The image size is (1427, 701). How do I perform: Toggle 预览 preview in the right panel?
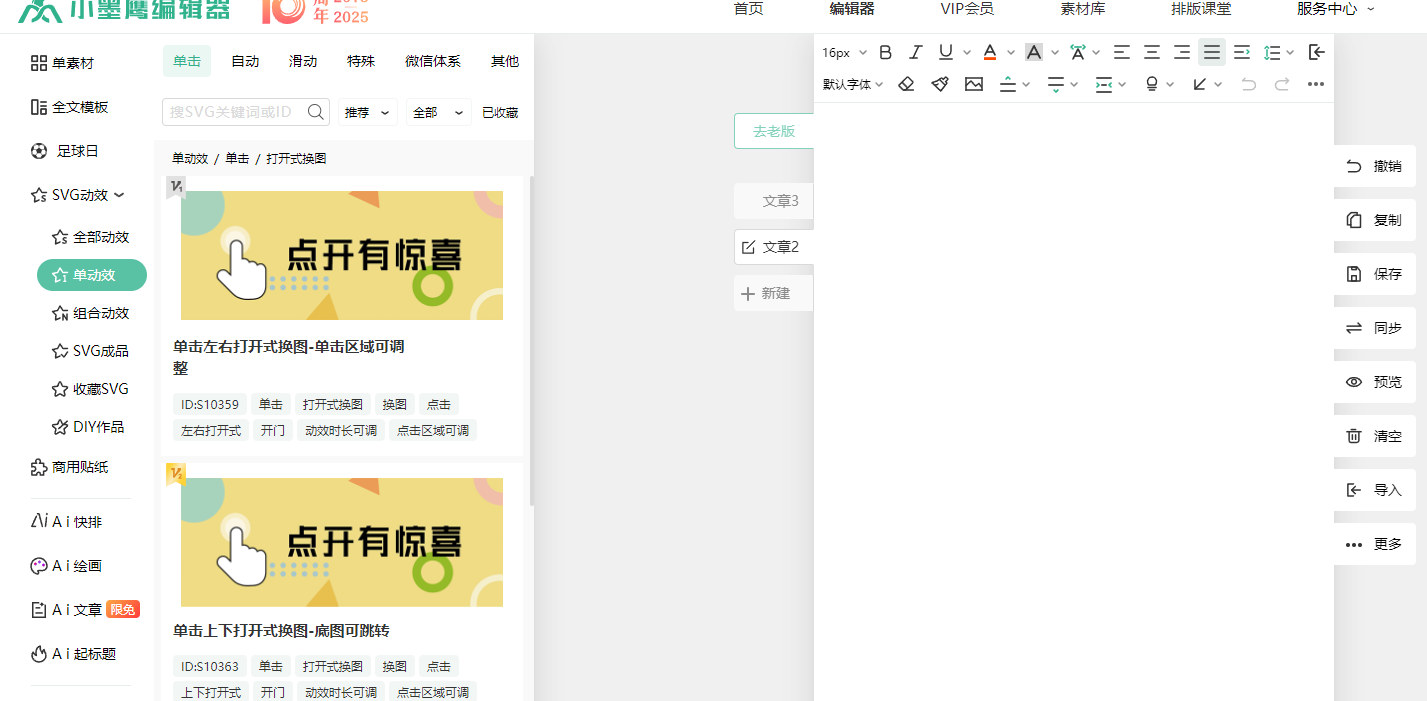pos(1374,382)
